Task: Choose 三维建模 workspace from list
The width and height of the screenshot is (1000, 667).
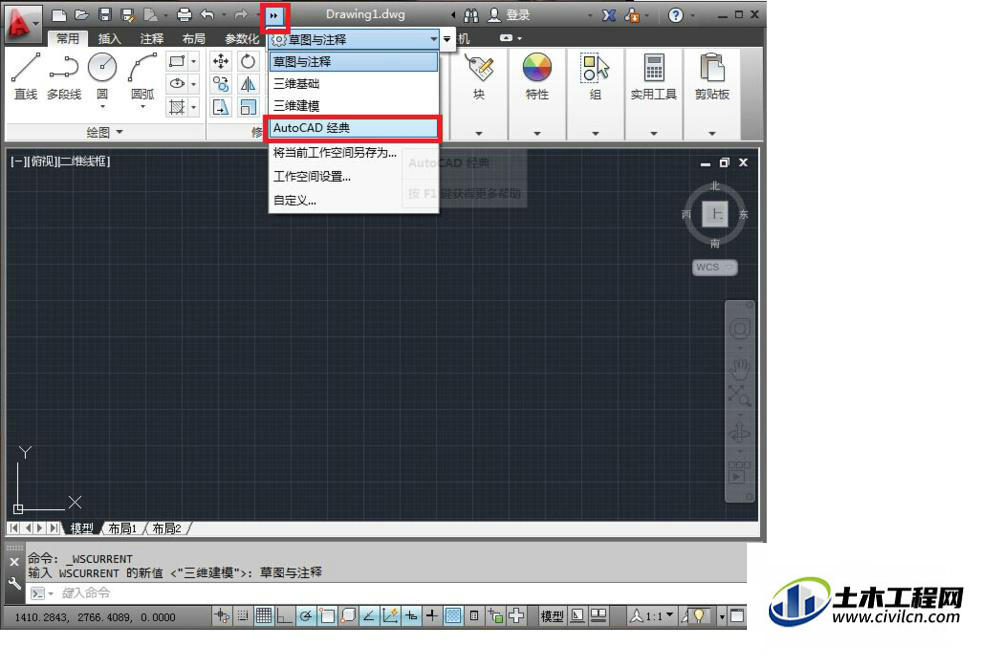Action: (354, 106)
